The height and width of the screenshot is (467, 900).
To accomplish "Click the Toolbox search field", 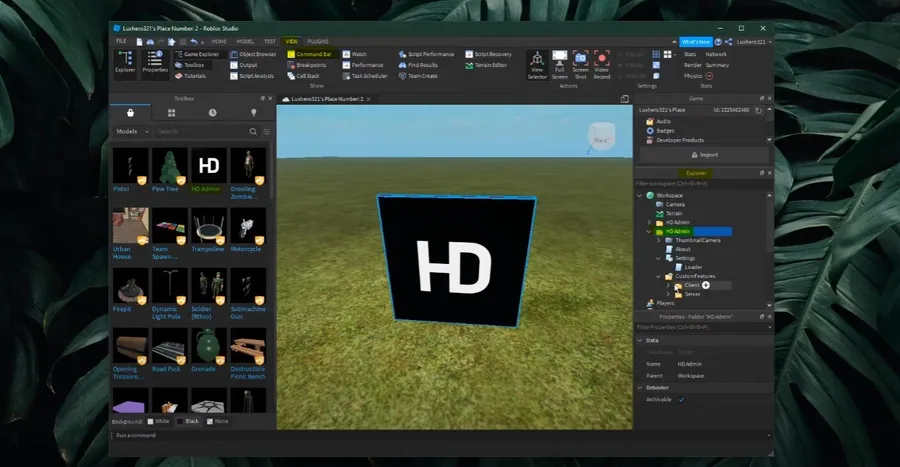I will click(x=200, y=131).
